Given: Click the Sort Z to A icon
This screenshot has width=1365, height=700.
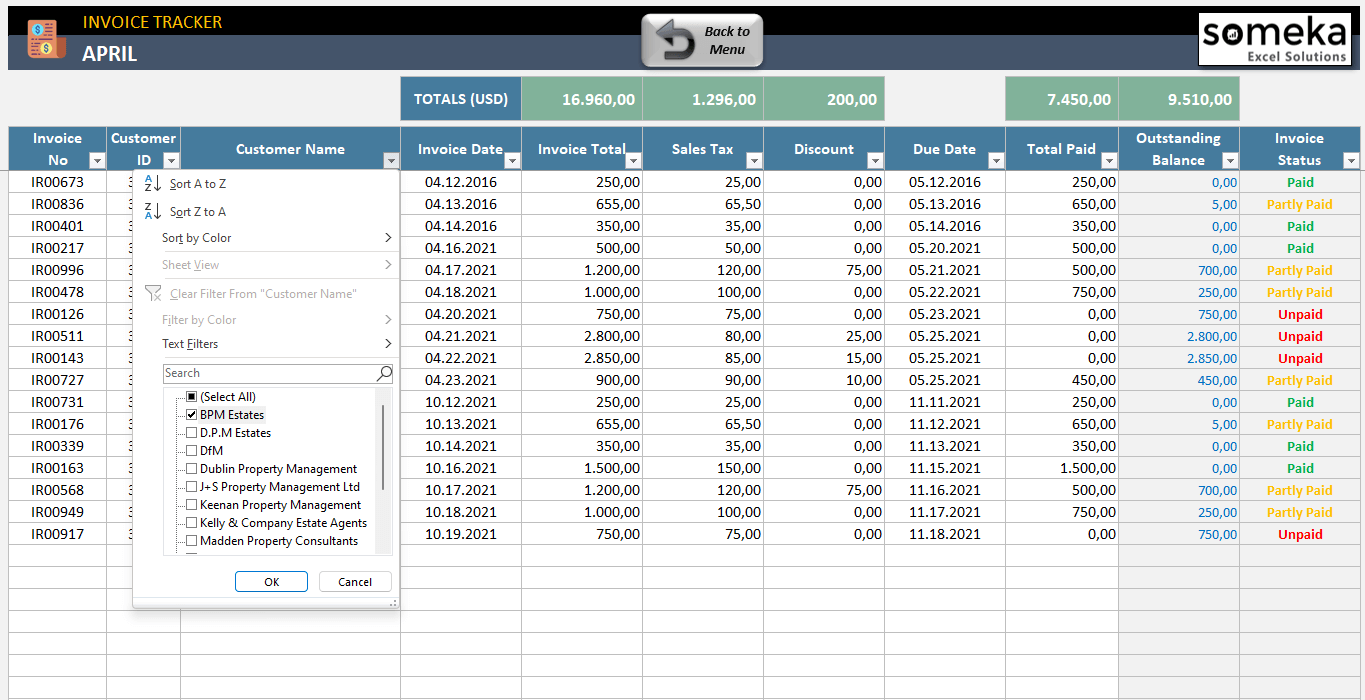Looking at the screenshot, I should tap(153, 211).
